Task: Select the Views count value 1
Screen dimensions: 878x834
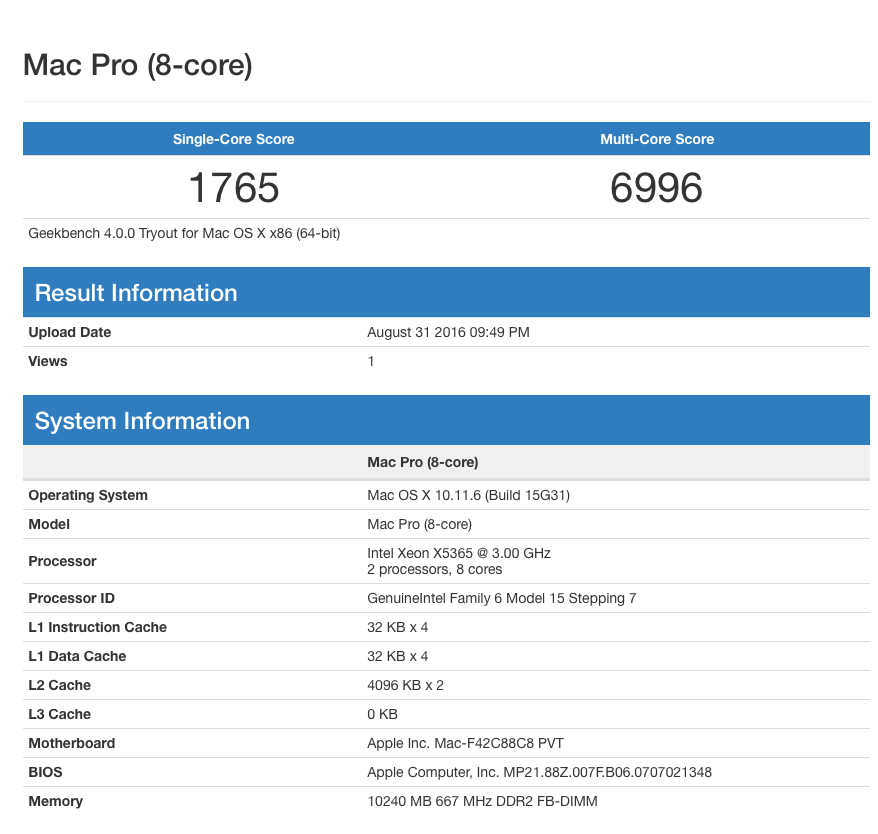Action: click(371, 361)
